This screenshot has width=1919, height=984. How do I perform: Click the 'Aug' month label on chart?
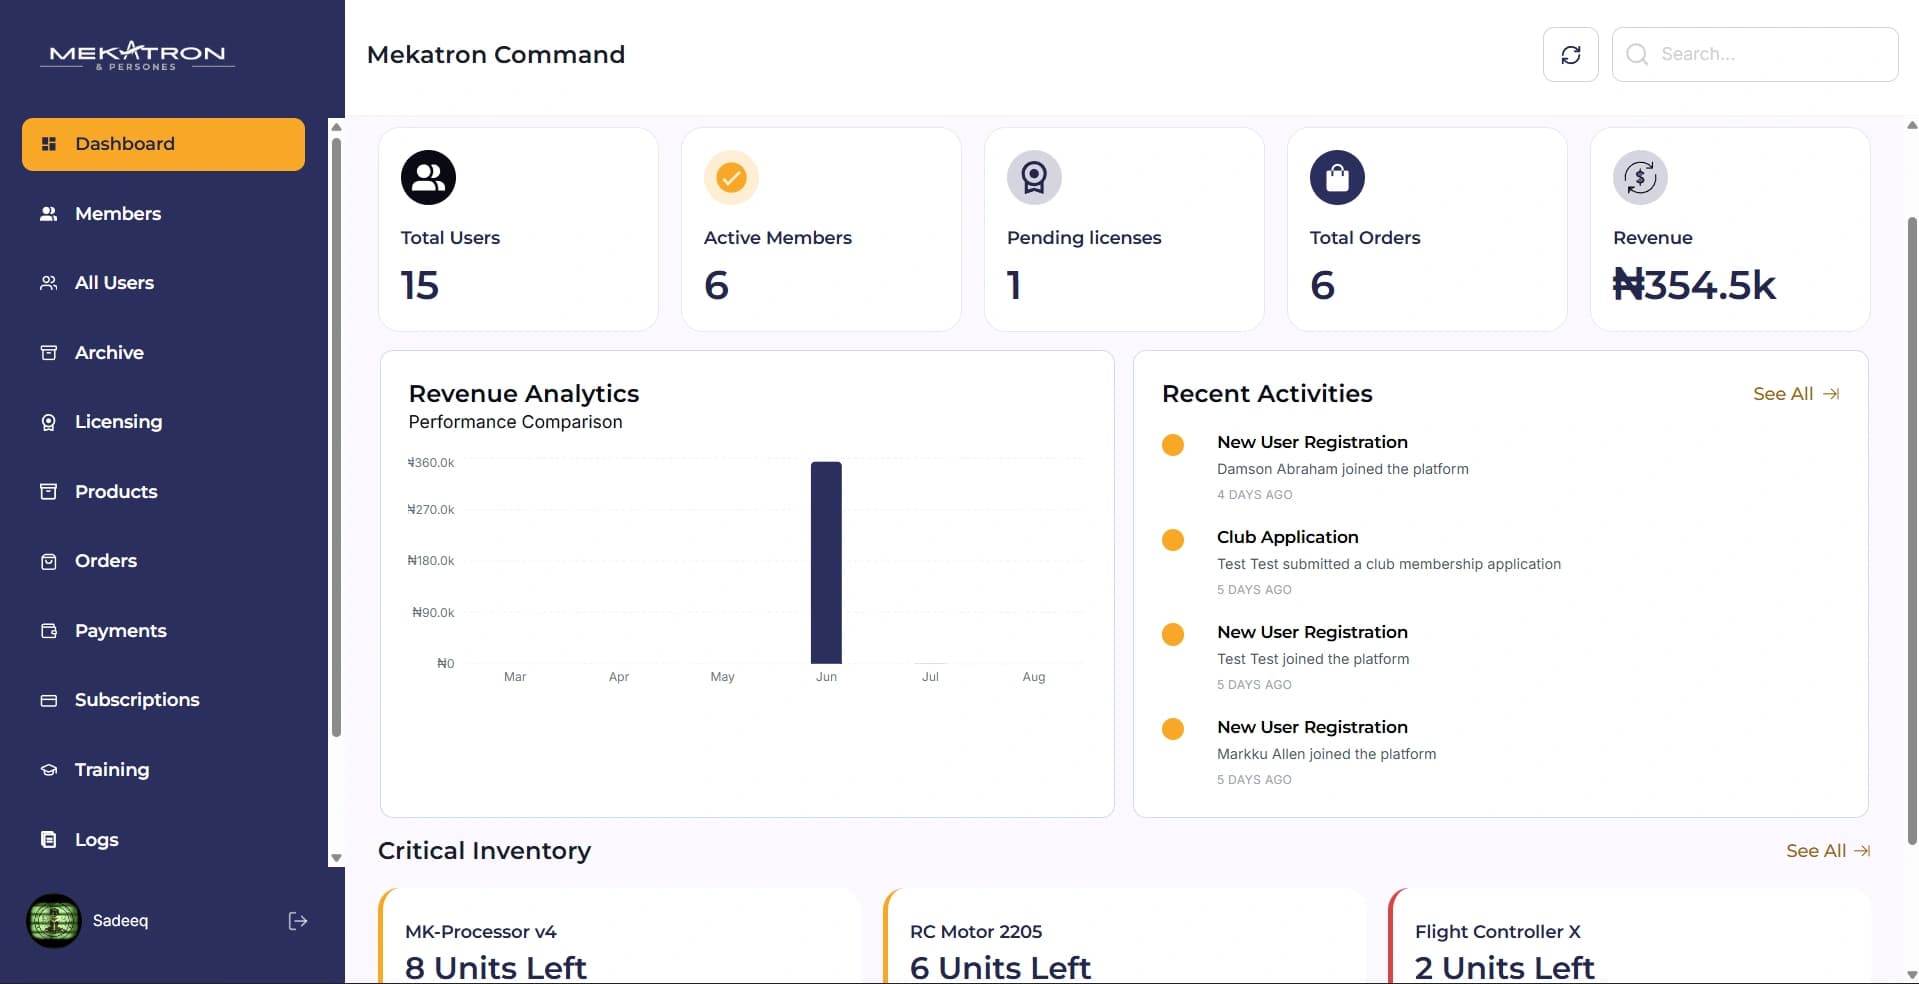pos(1034,677)
